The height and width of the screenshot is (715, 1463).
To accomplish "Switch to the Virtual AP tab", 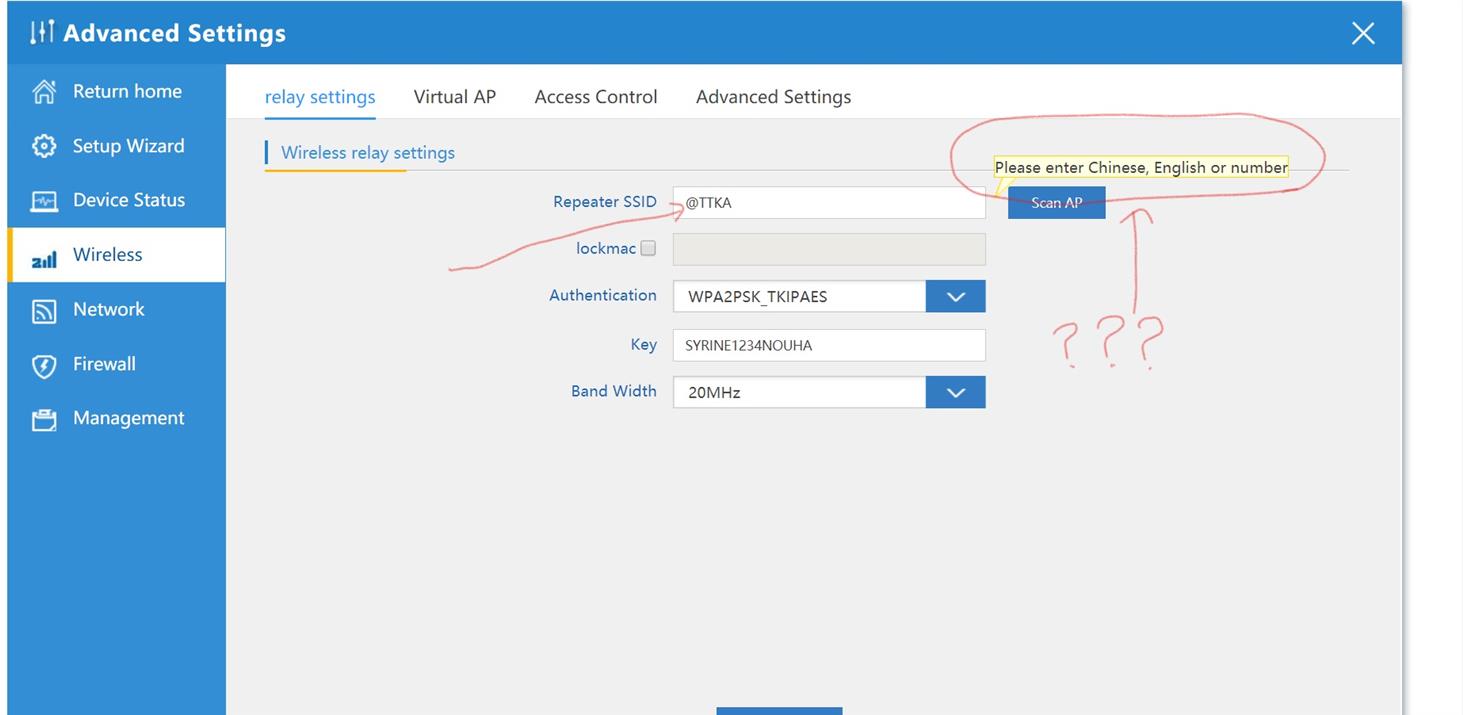I will click(x=454, y=97).
